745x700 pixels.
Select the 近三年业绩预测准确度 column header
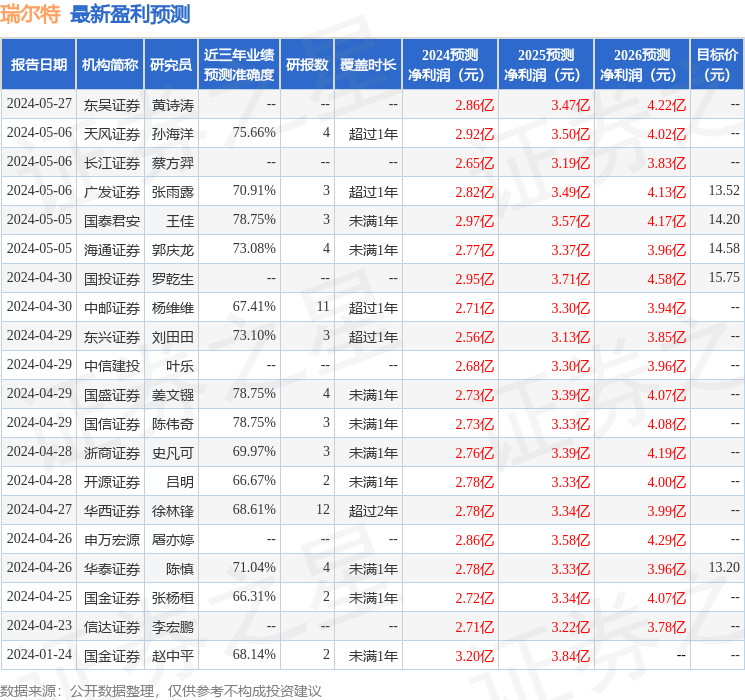(x=239, y=65)
